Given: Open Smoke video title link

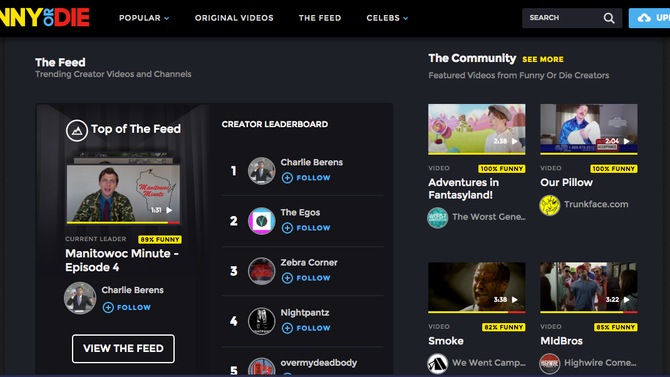Looking at the screenshot, I should 446,341.
